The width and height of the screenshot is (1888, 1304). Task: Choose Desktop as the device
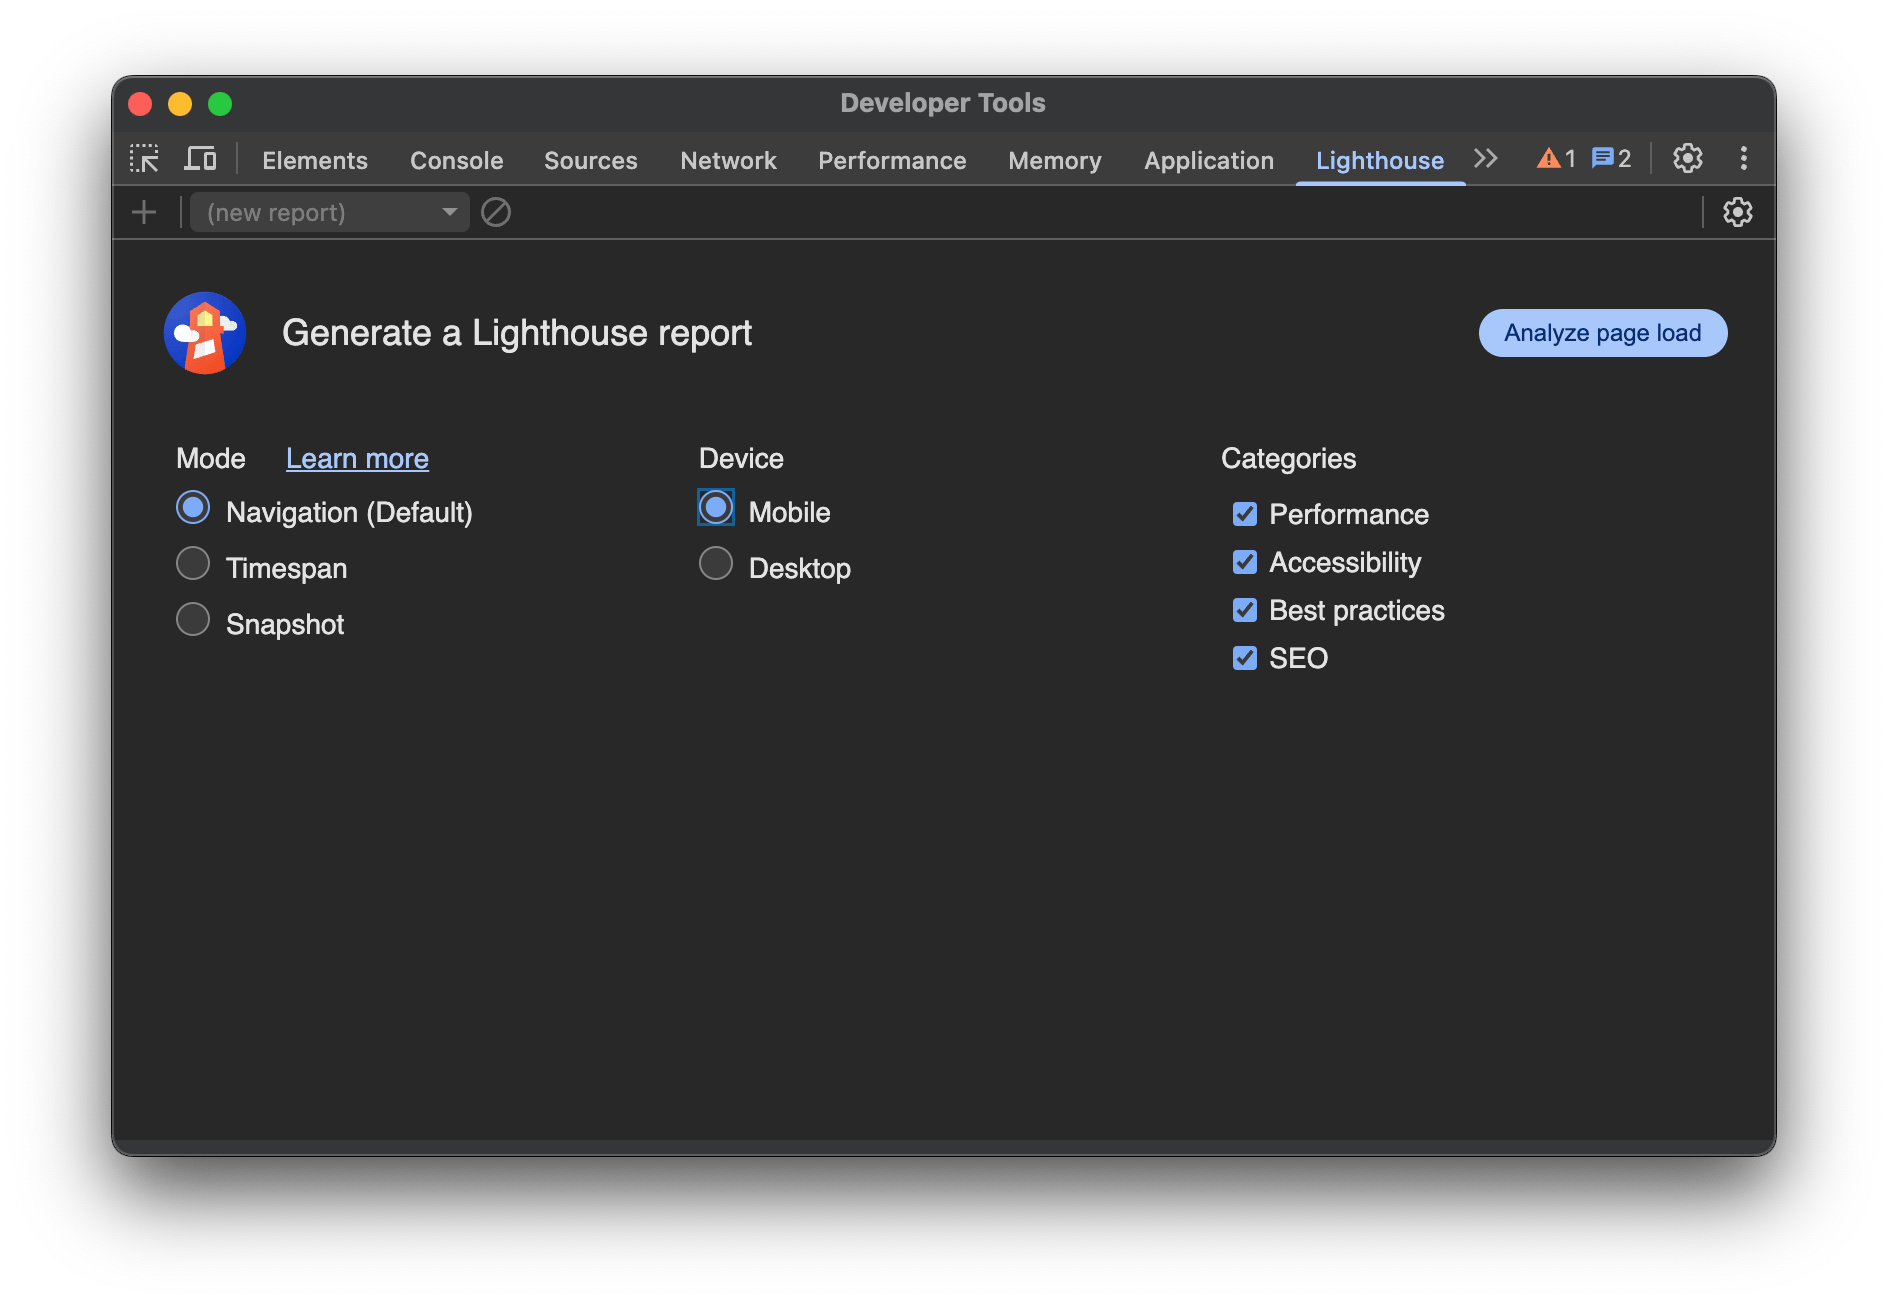(x=716, y=564)
